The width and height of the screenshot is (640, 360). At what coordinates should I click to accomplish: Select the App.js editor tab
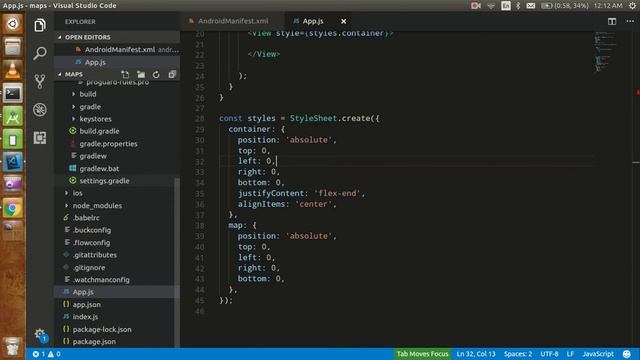point(313,21)
